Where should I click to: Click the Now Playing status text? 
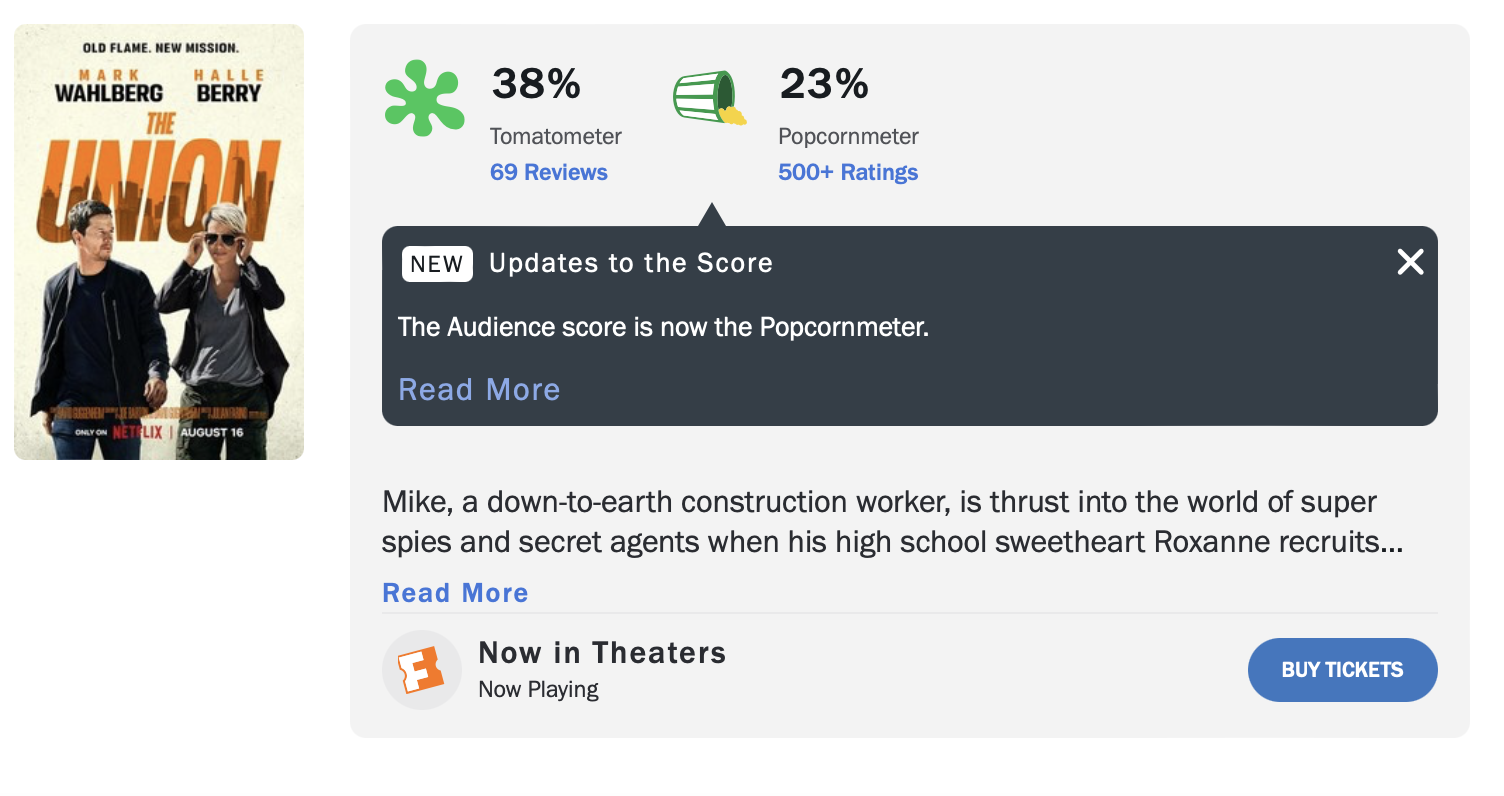pyautogui.click(x=538, y=689)
